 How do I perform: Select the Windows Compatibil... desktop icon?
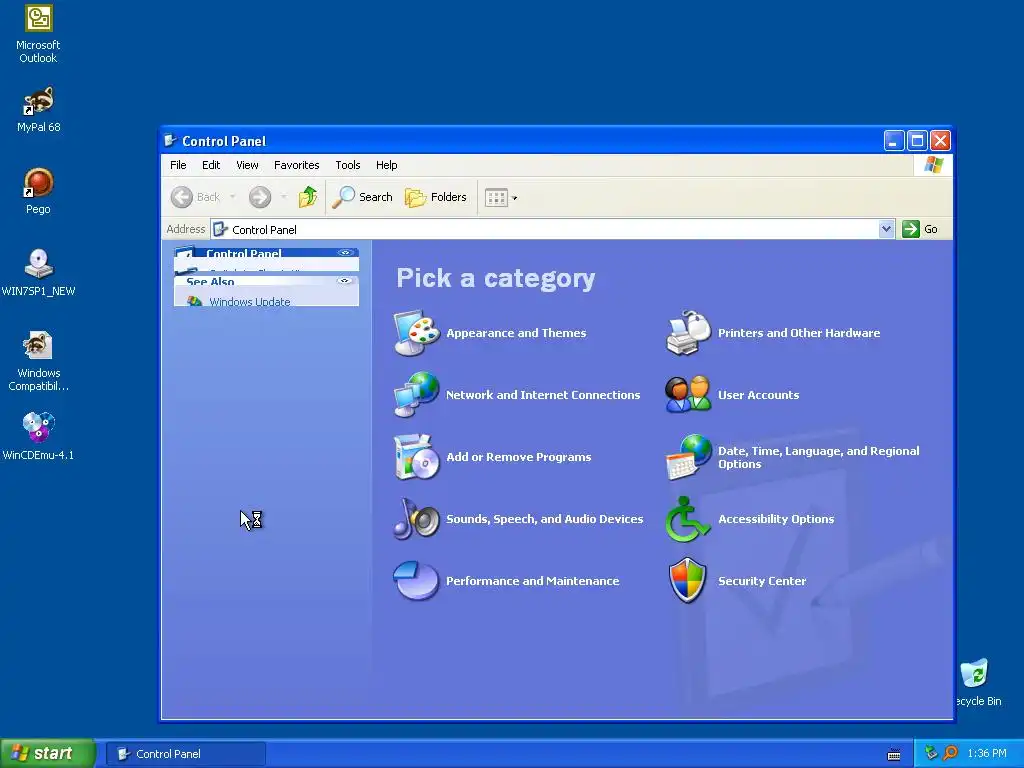pos(38,361)
